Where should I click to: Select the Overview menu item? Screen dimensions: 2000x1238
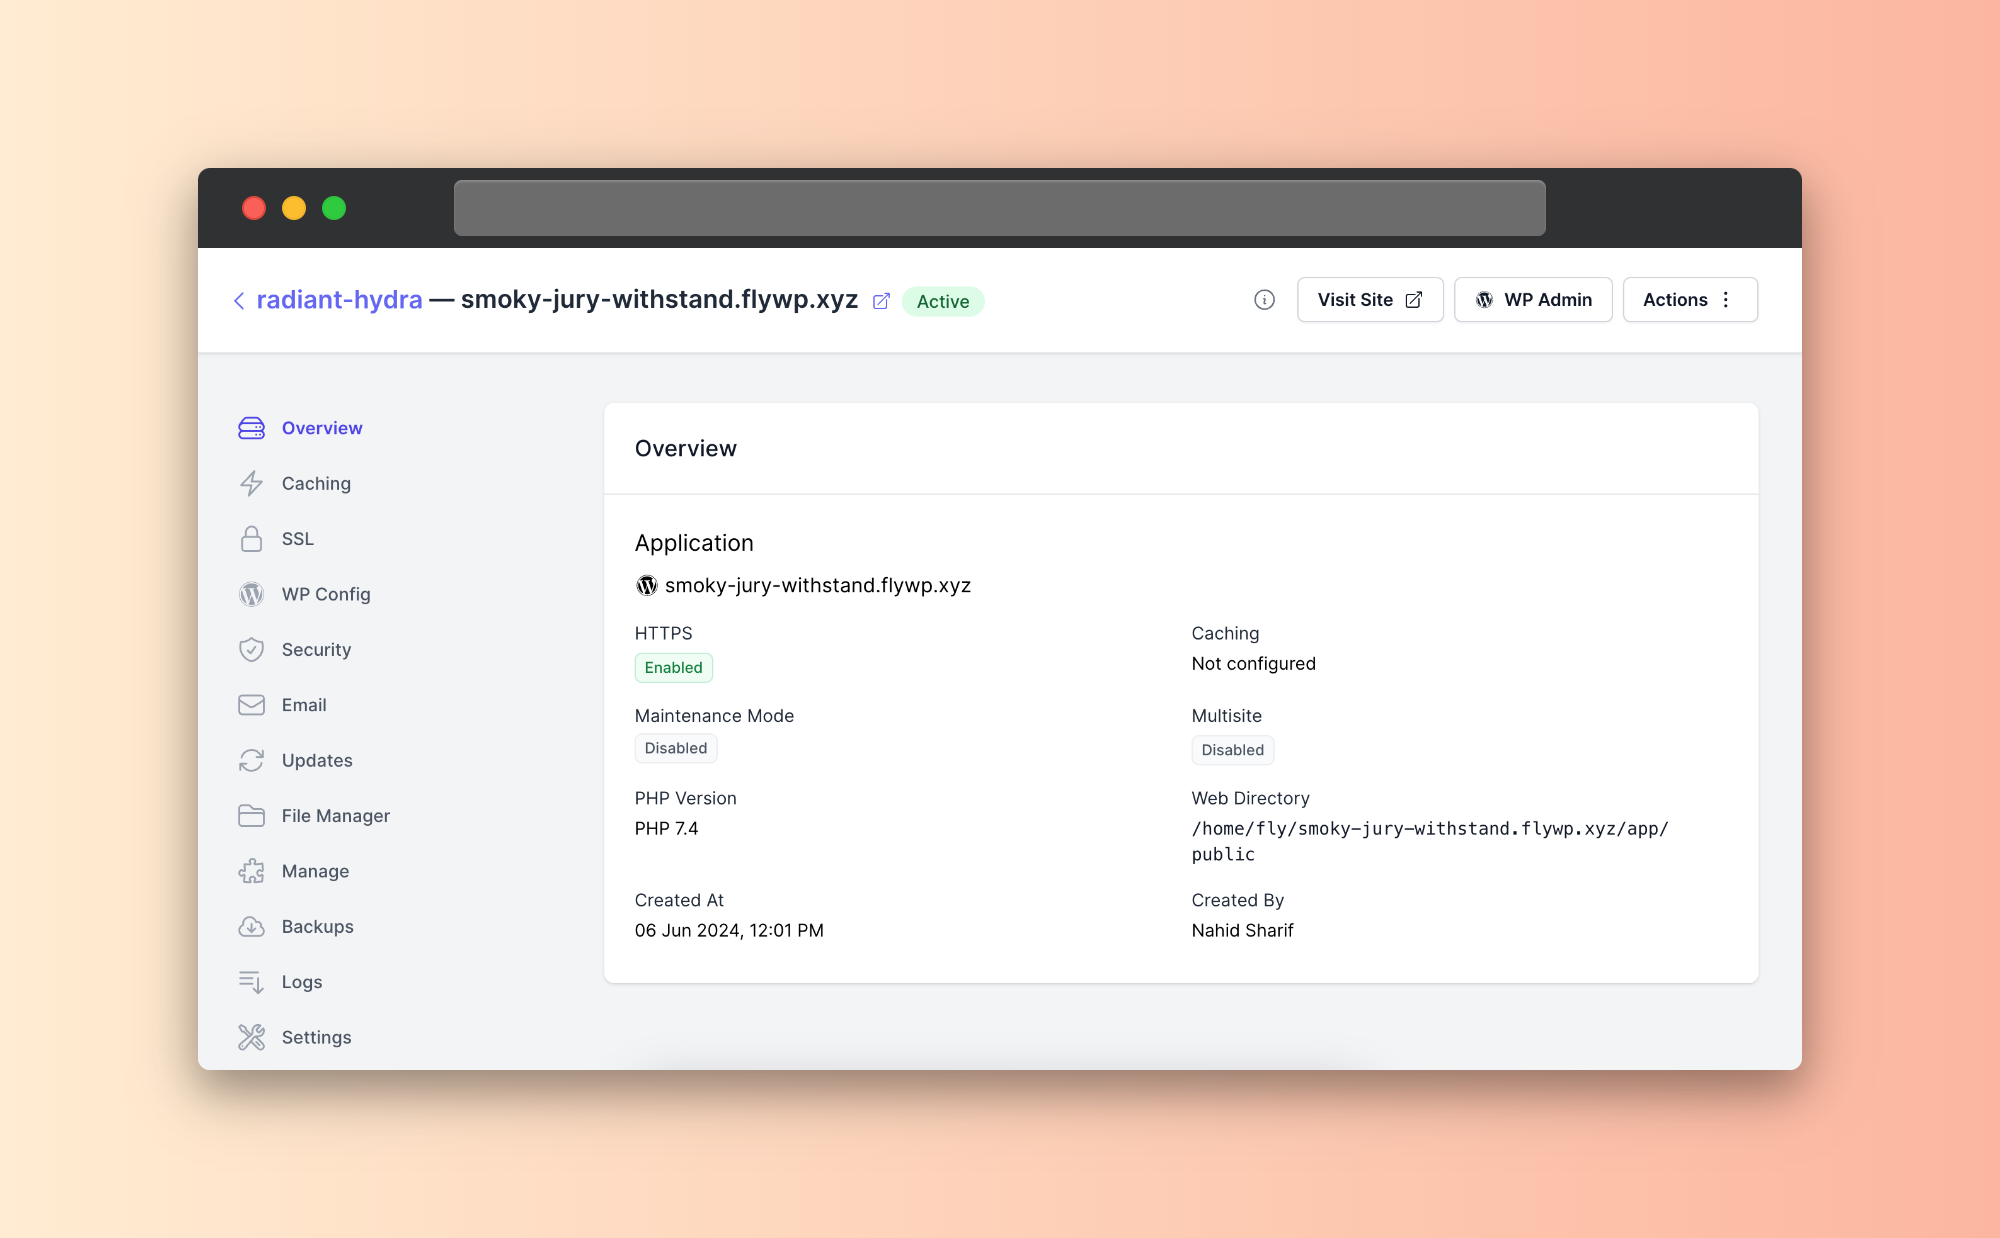click(x=321, y=427)
